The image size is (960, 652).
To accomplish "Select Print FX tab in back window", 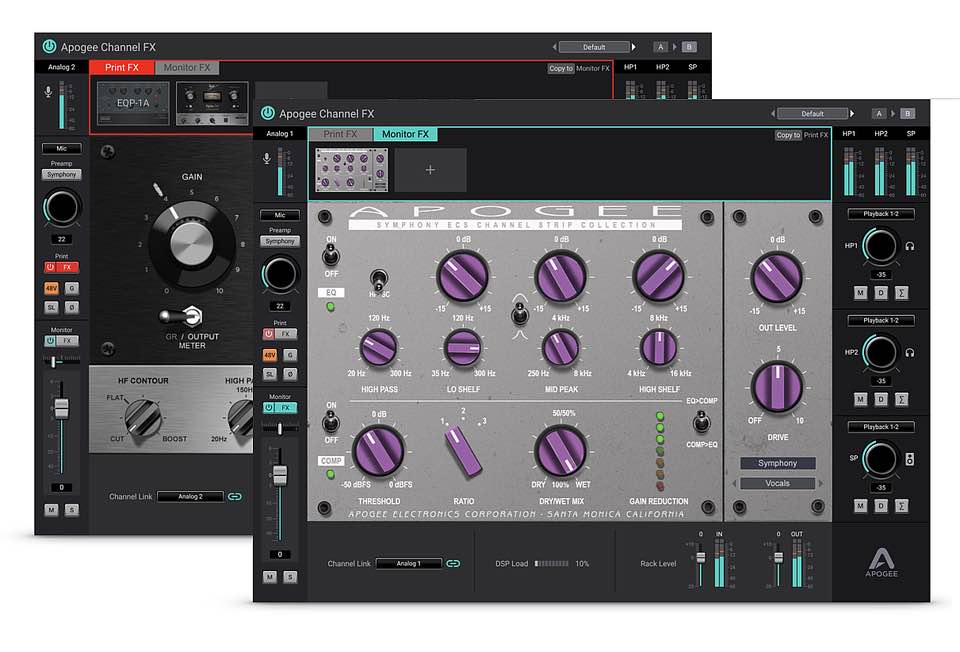I will click(x=121, y=67).
